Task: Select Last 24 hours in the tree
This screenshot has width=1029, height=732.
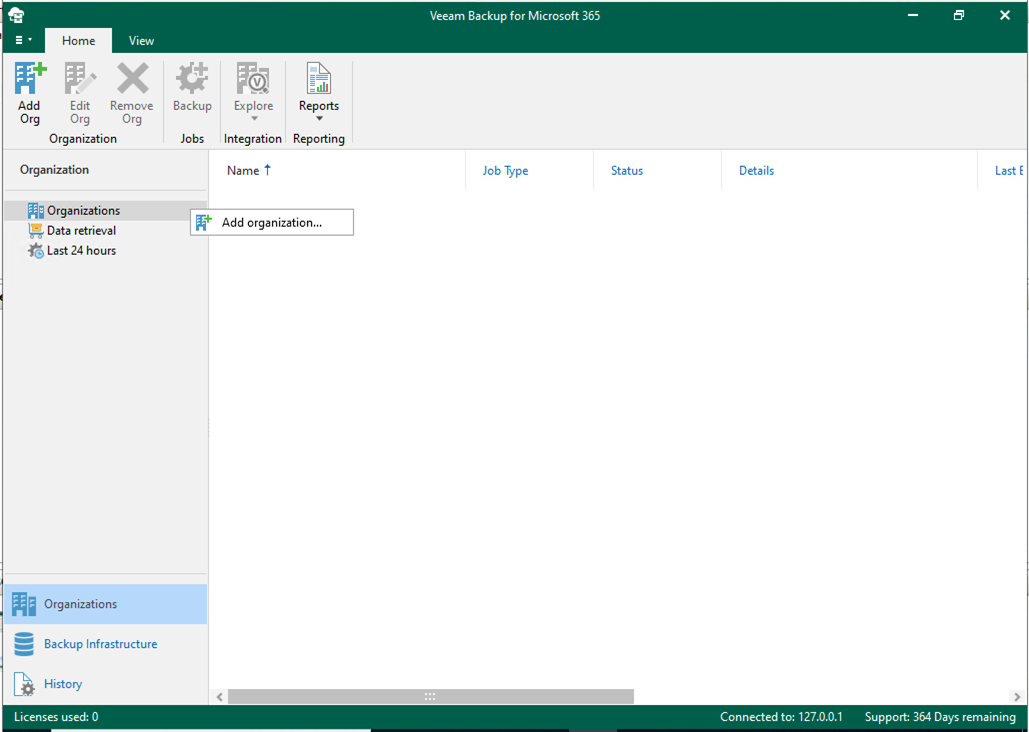Action: (81, 251)
